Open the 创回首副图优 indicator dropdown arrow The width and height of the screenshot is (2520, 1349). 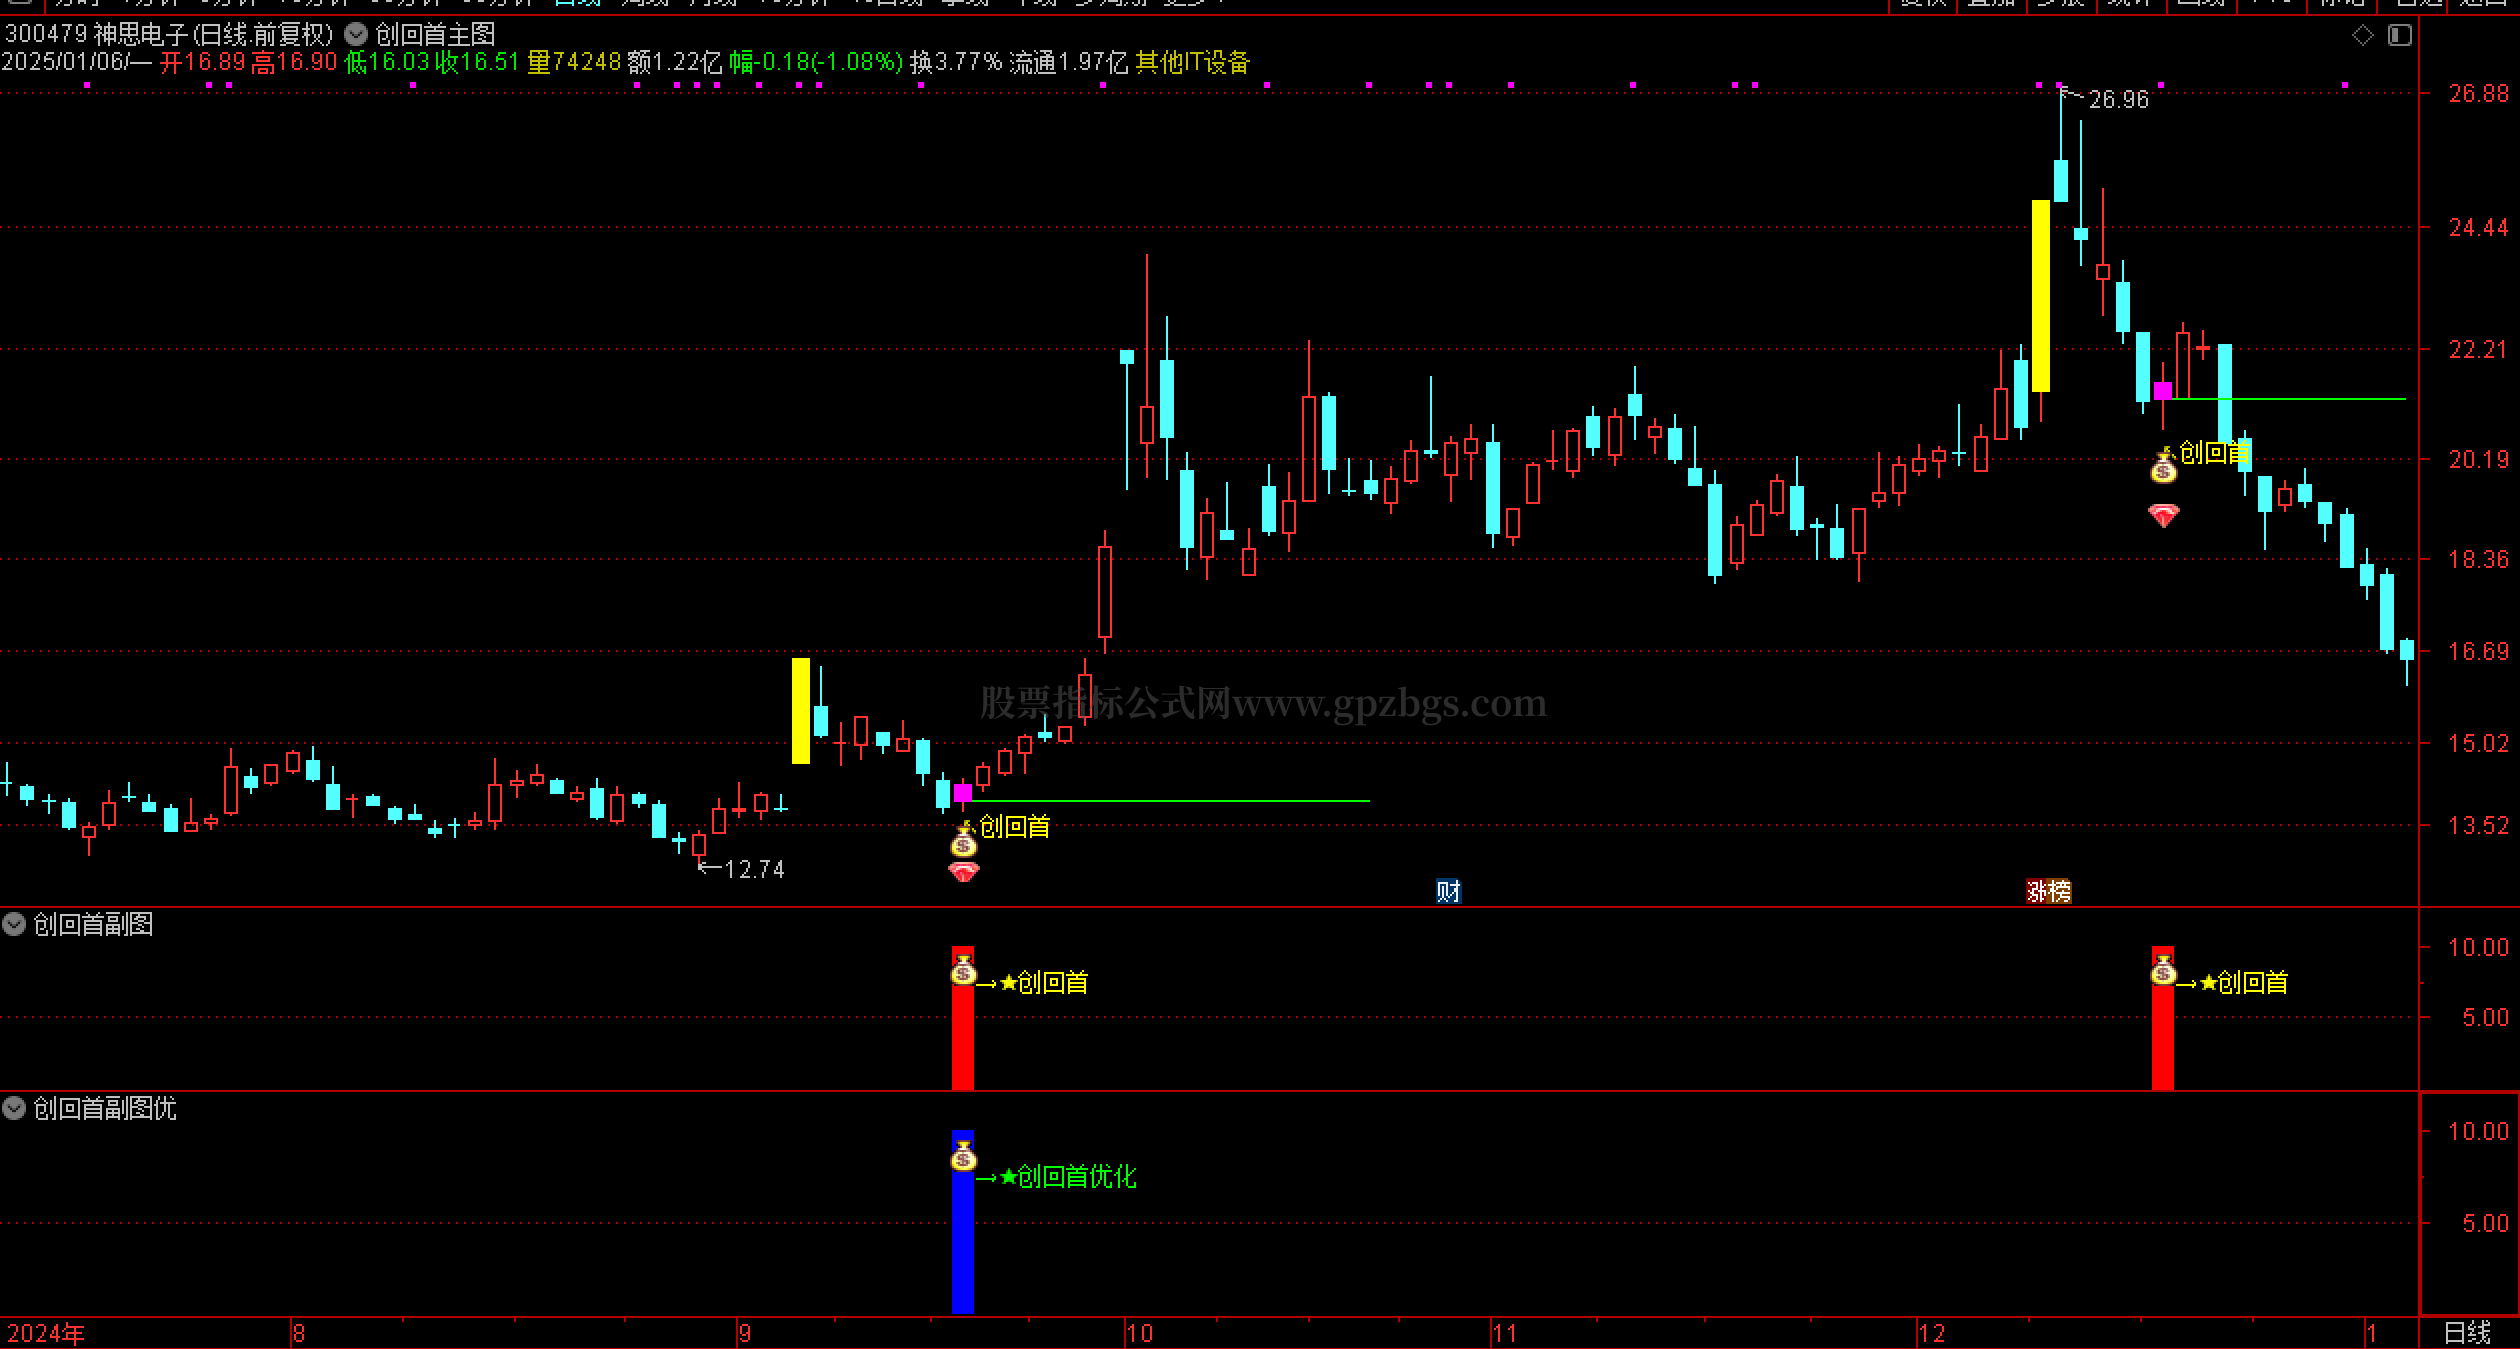14,1108
